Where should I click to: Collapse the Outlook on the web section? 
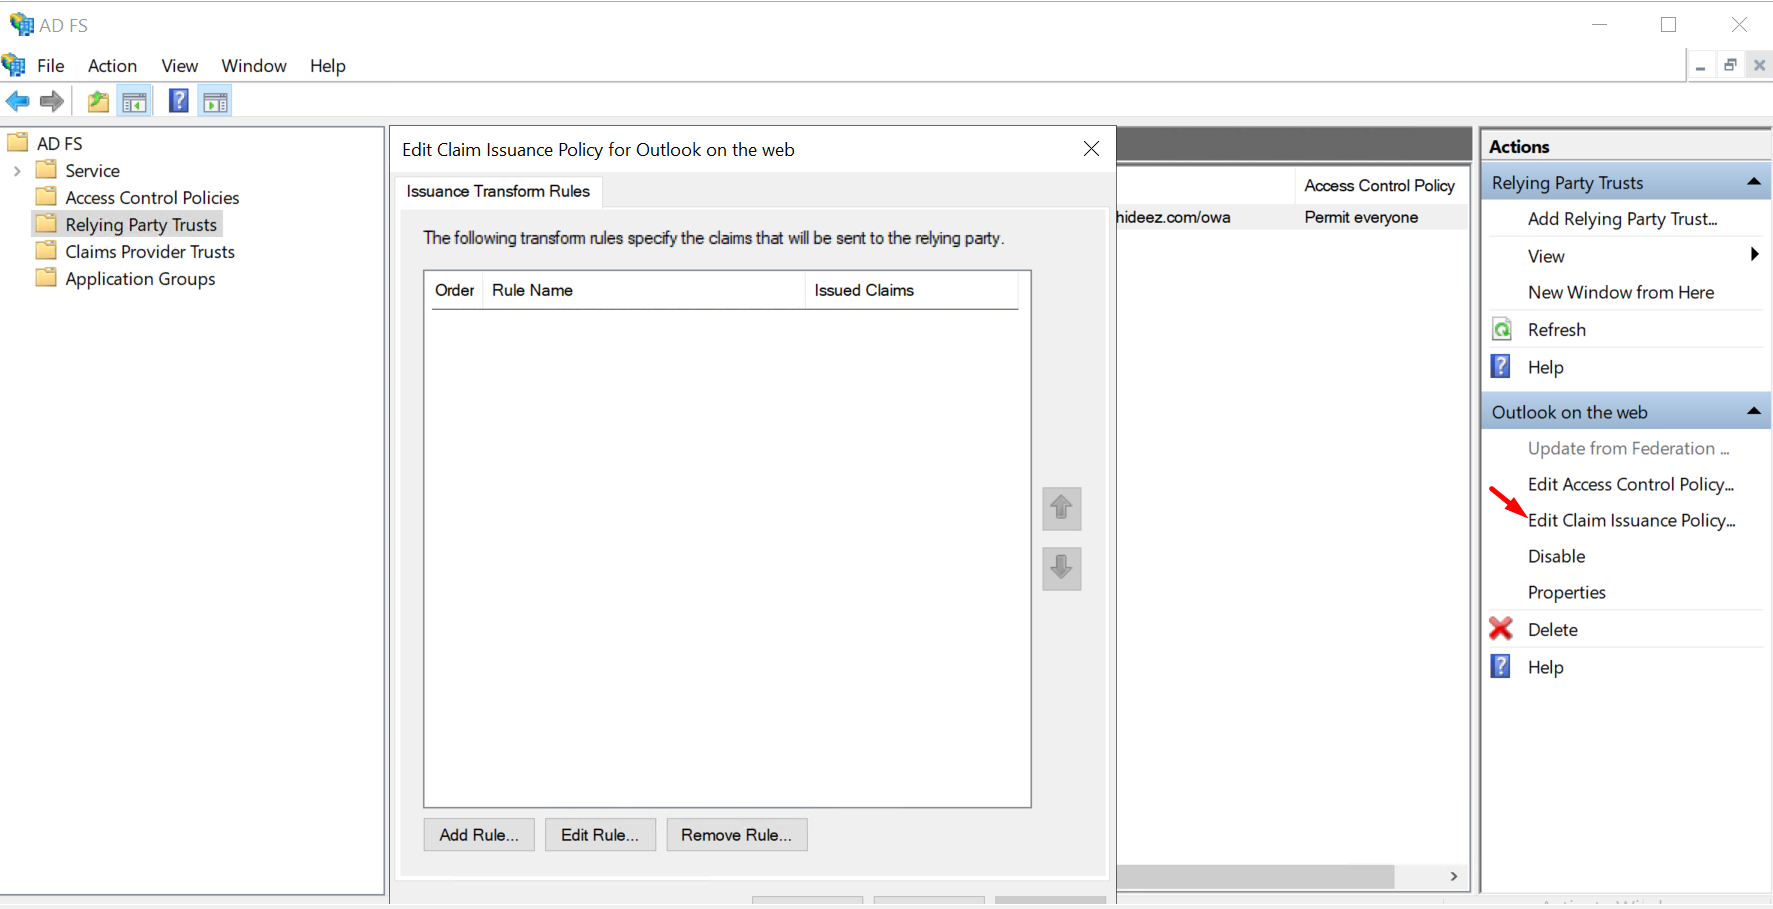coord(1753,411)
